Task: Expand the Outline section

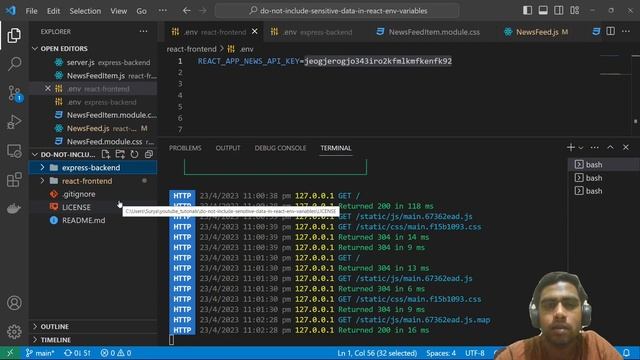Action: (35, 327)
